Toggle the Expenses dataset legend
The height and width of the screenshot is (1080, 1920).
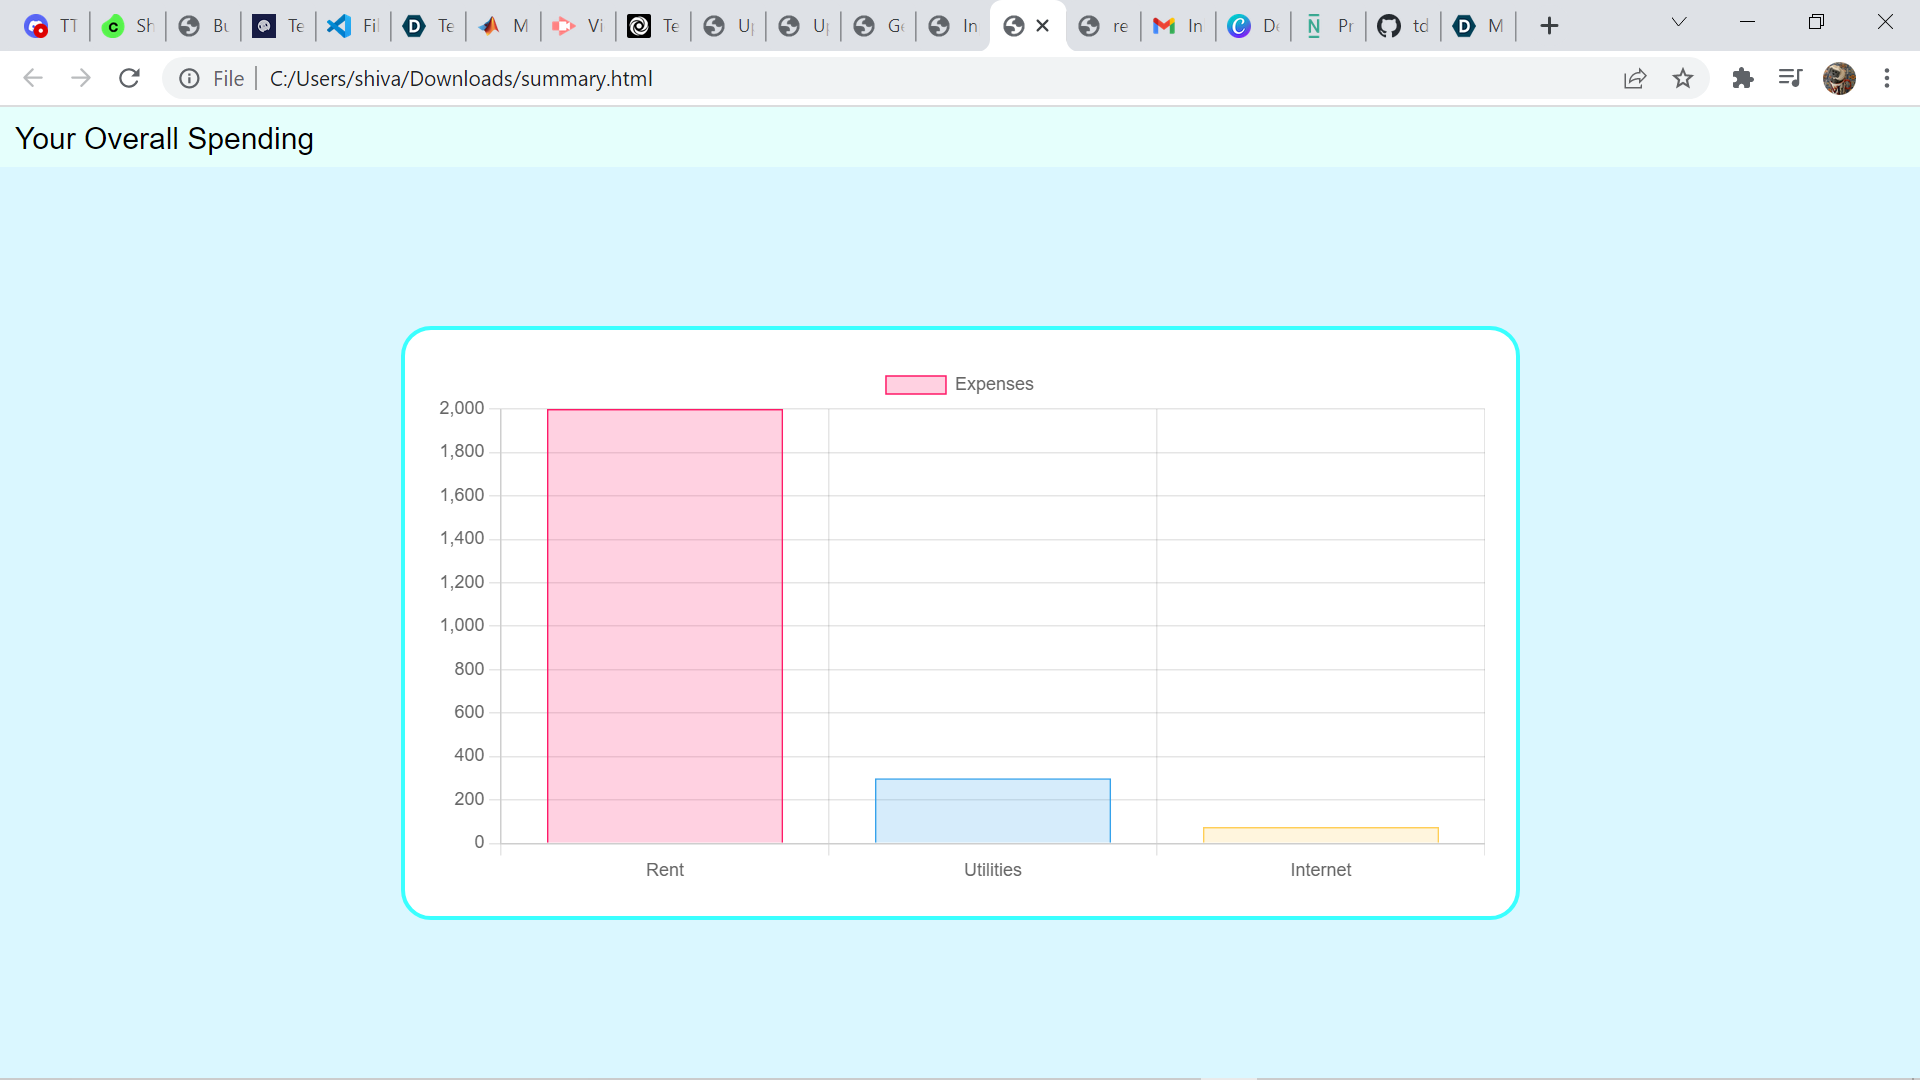993,384
